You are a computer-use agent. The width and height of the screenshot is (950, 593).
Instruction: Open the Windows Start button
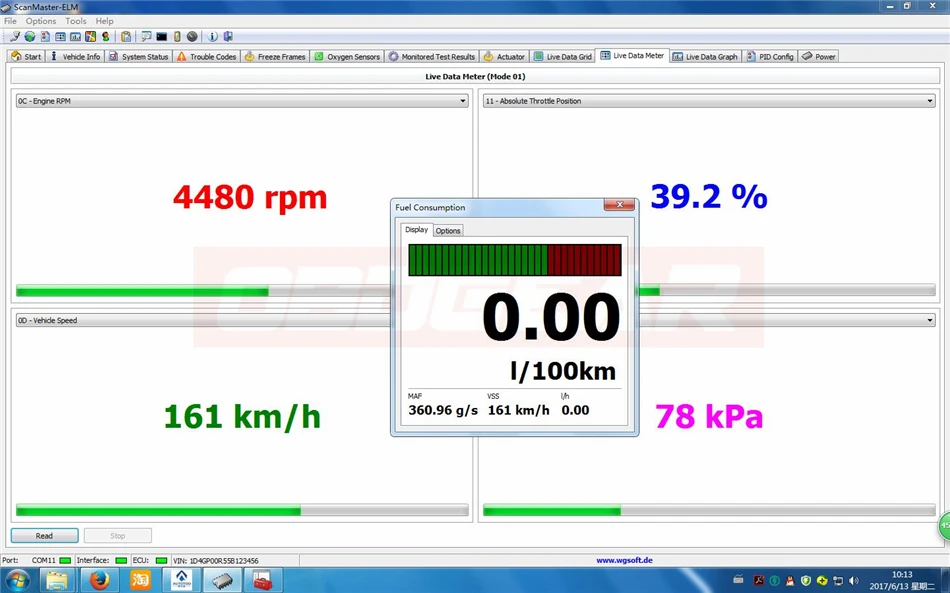pos(17,581)
